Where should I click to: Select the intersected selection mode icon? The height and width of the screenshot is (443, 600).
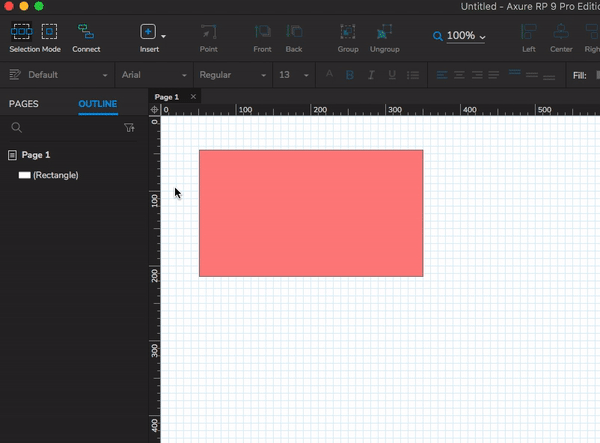click(x=21, y=31)
